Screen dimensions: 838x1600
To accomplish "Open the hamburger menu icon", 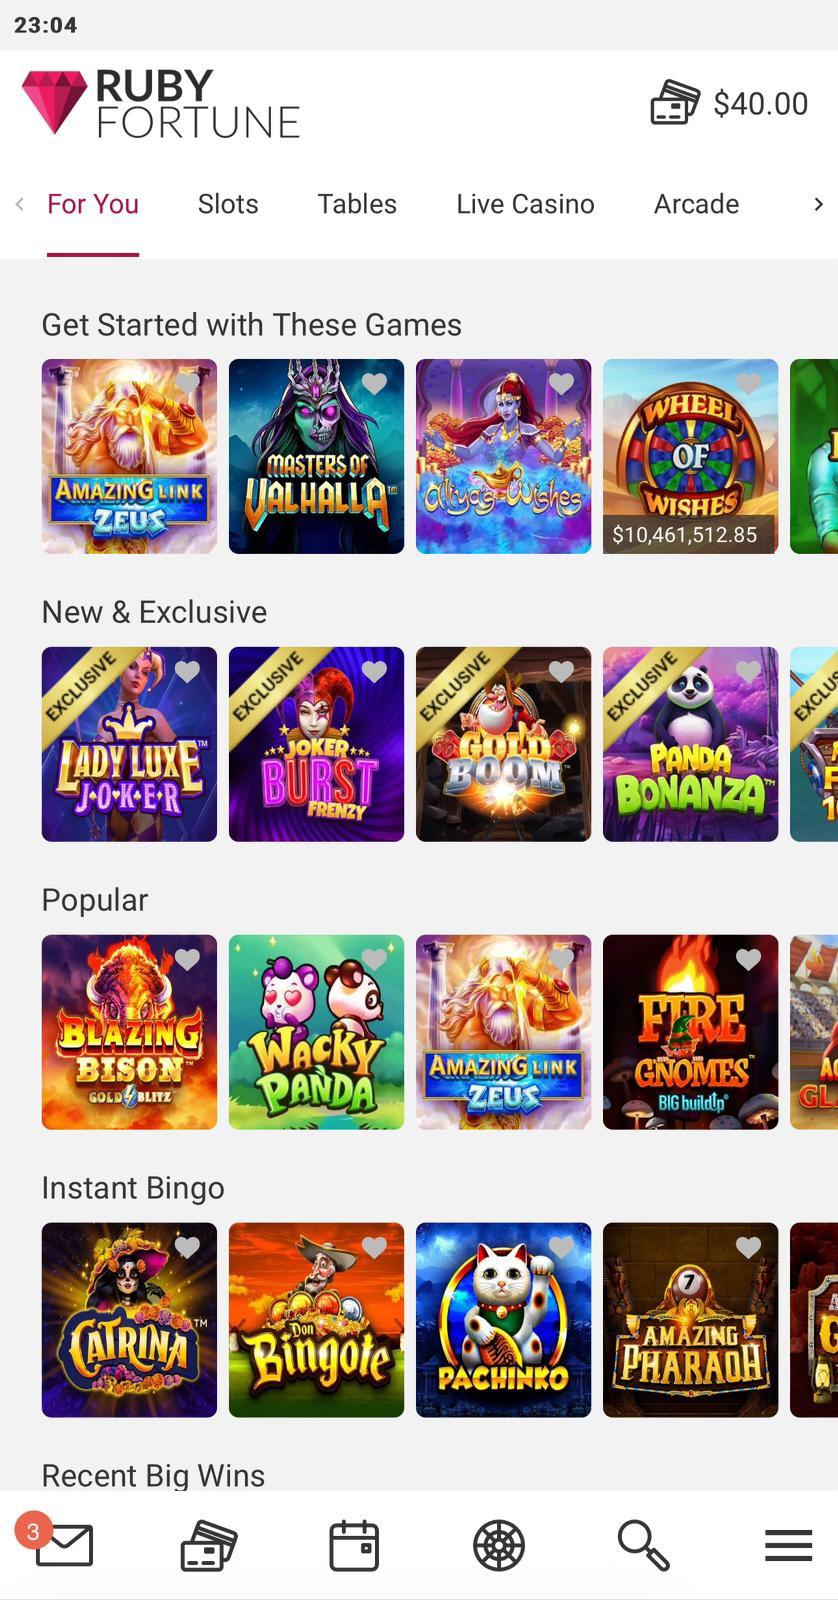I will coord(788,1546).
